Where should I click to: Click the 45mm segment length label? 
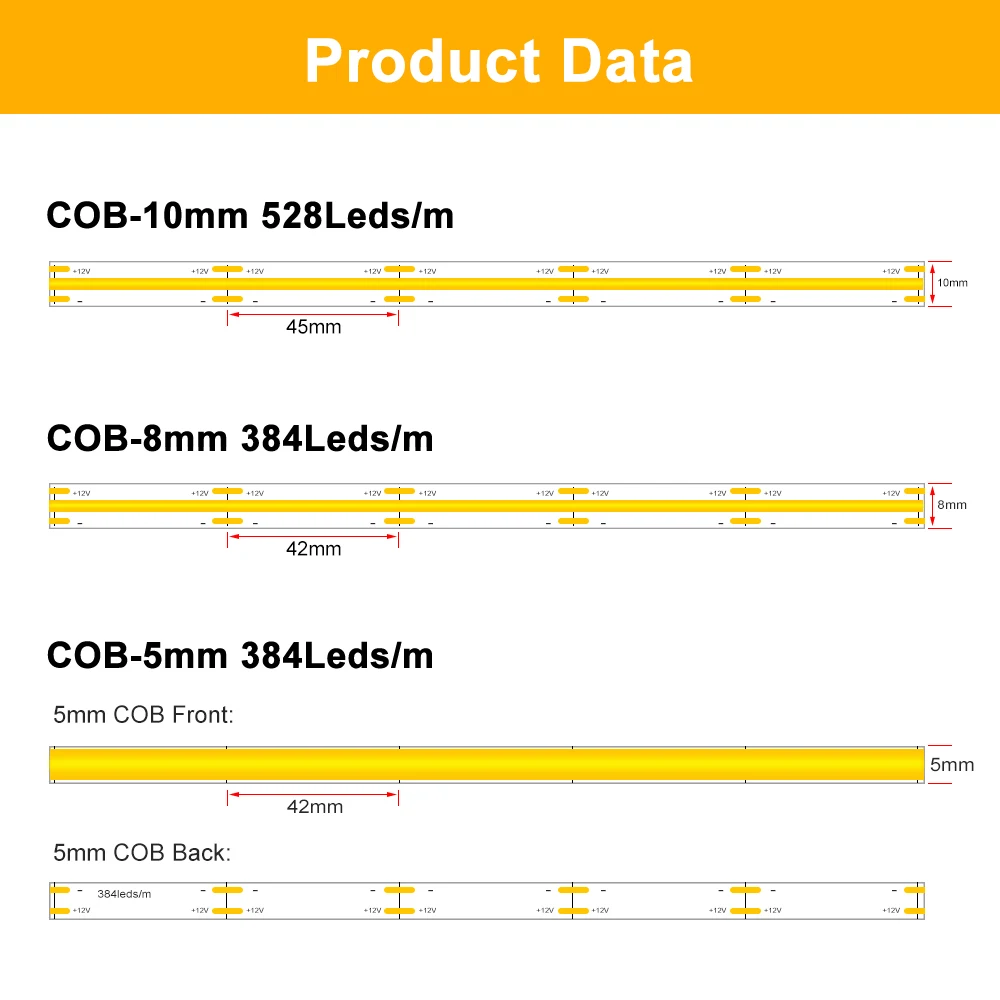(x=313, y=327)
